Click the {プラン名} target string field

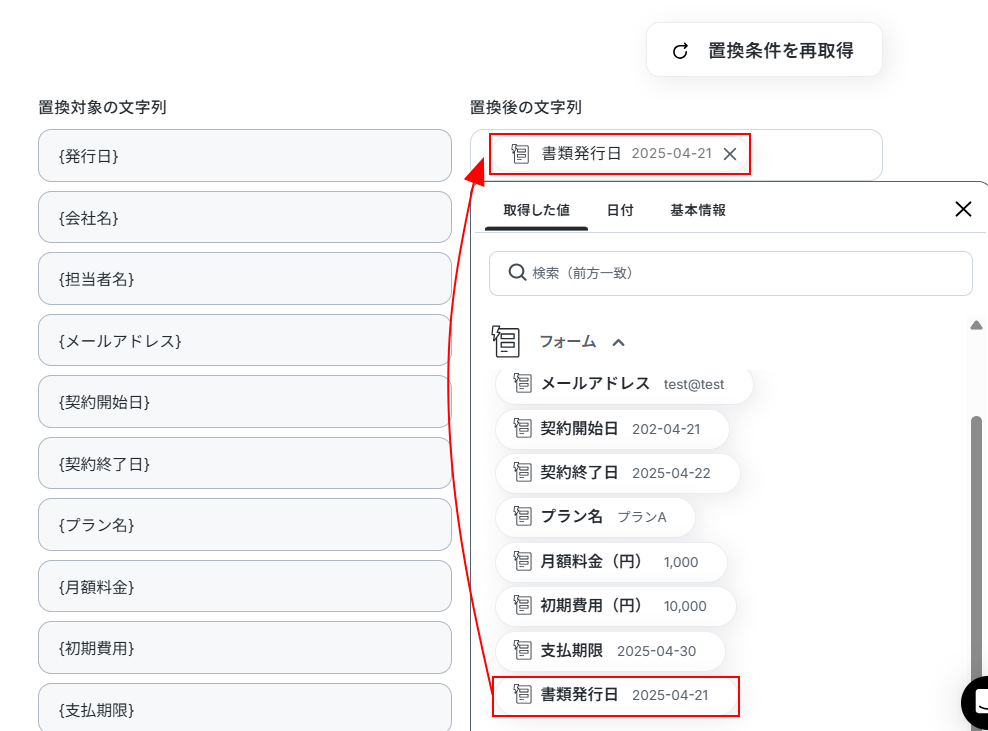pos(244,524)
